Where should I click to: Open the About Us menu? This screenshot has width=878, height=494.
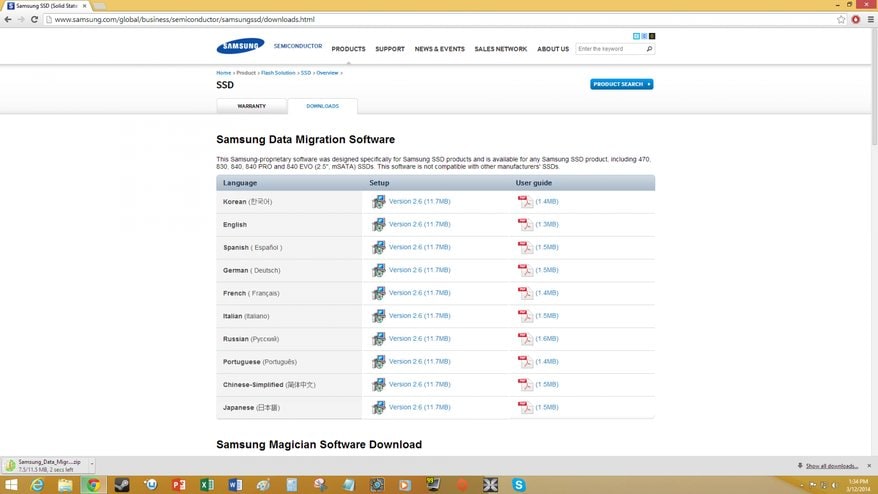pyautogui.click(x=553, y=49)
